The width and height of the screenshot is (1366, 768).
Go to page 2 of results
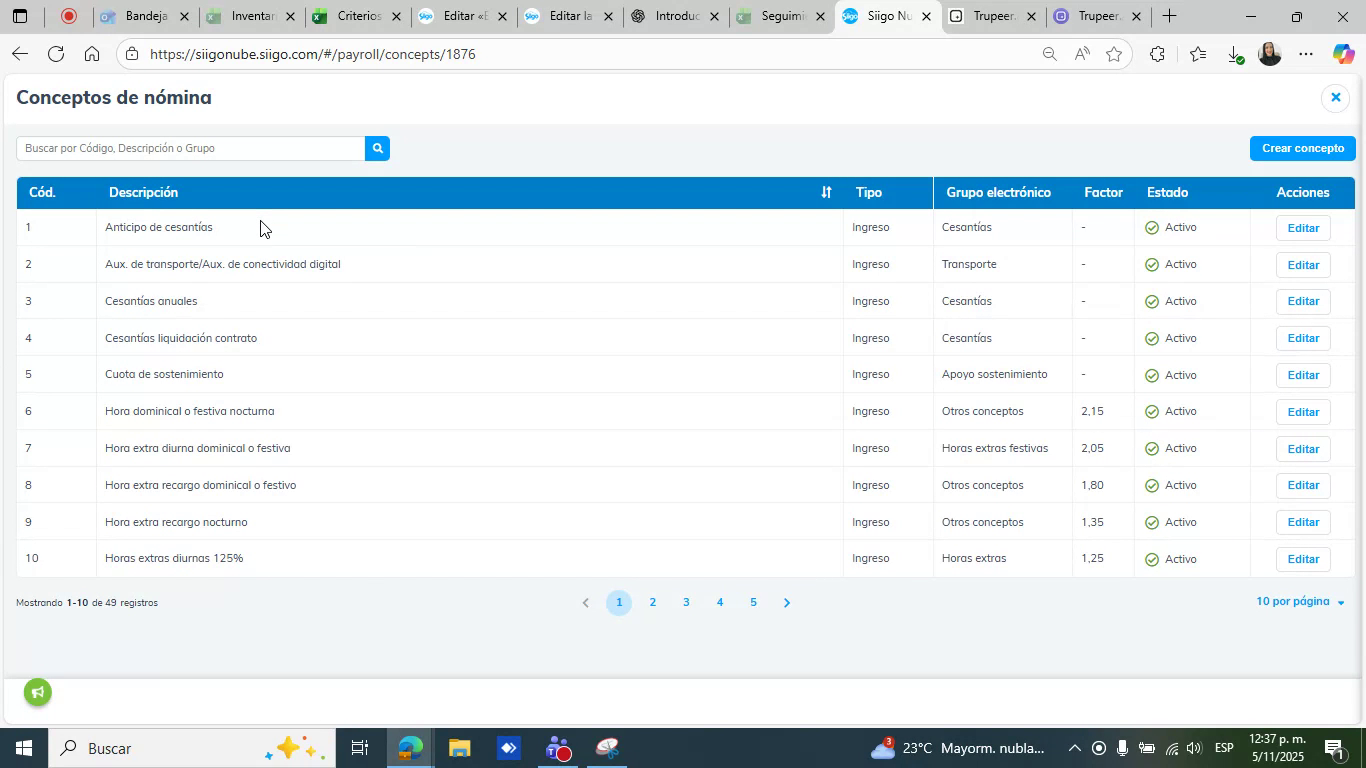pyautogui.click(x=653, y=603)
